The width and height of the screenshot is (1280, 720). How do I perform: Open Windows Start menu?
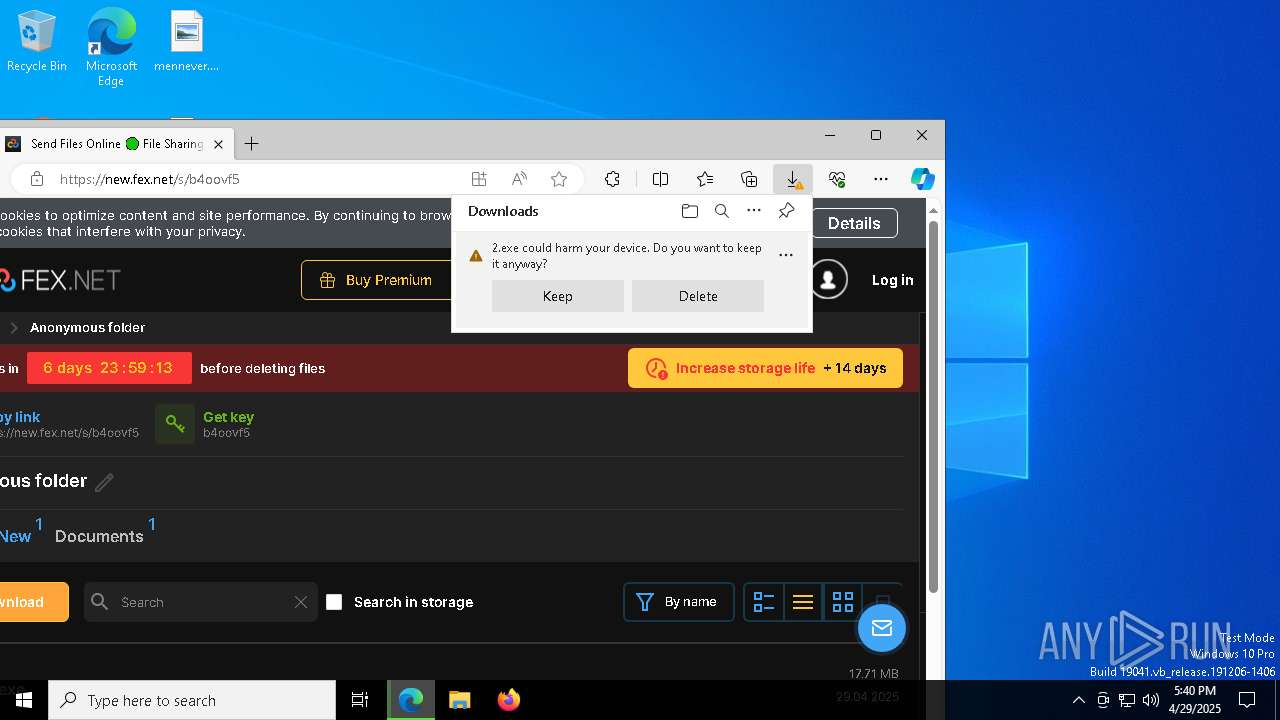[x=24, y=700]
